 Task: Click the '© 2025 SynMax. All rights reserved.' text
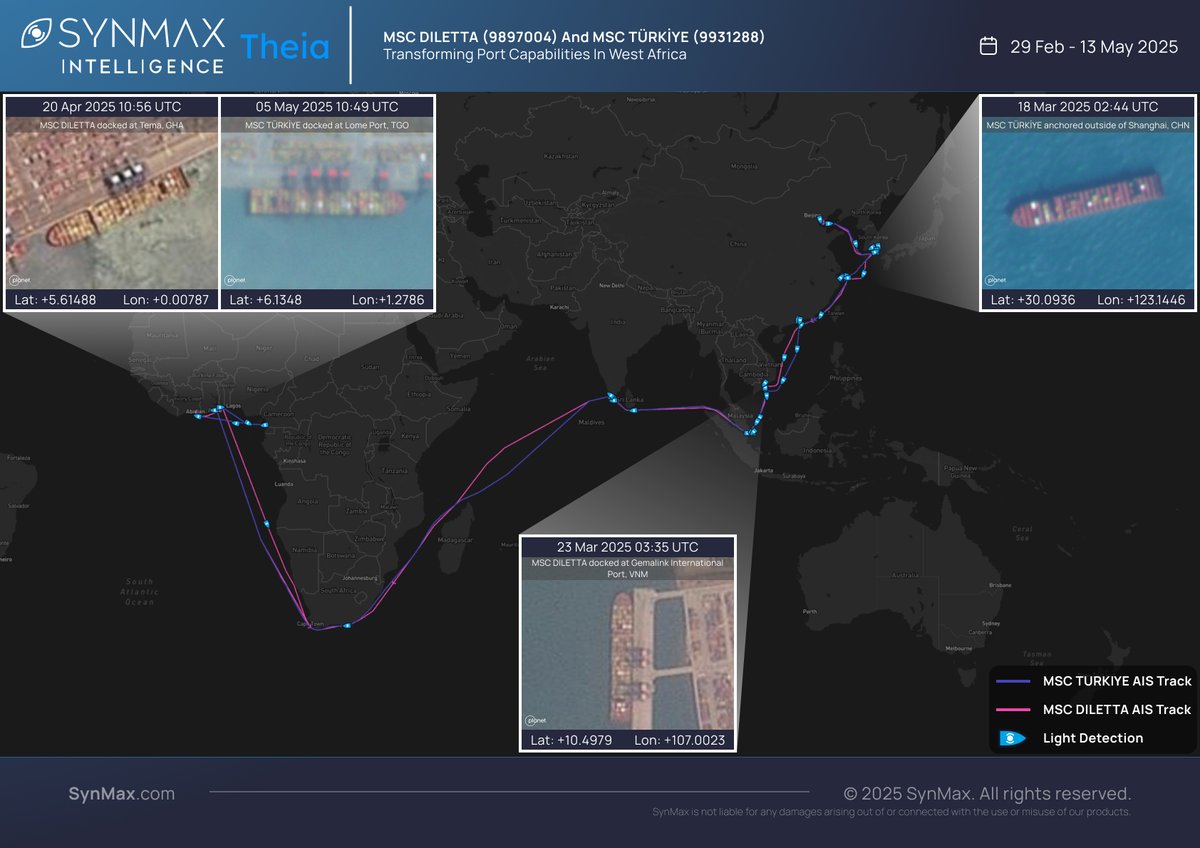coord(987,794)
